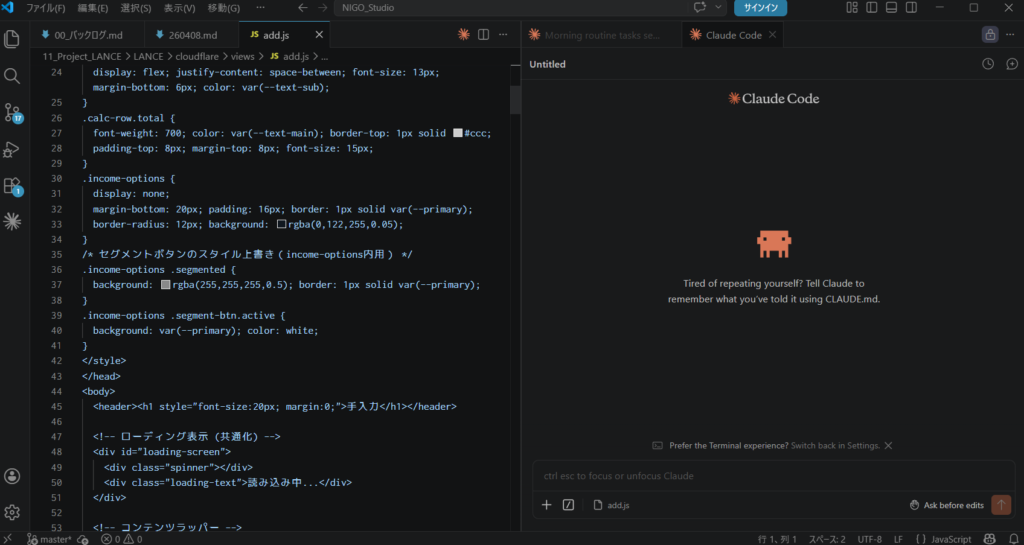Start a new Claude chat conversation
Image resolution: width=1024 pixels, height=545 pixels.
1011,64
